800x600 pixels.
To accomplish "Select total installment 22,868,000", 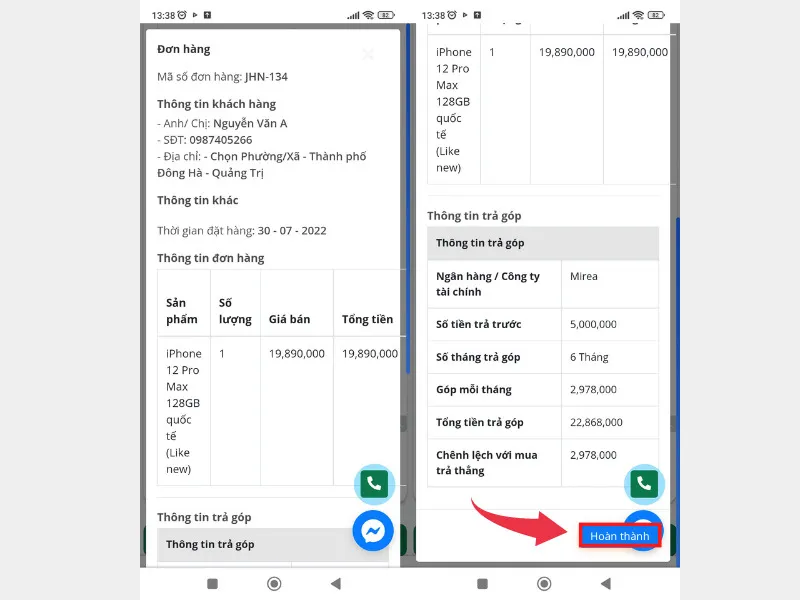I will coord(596,422).
